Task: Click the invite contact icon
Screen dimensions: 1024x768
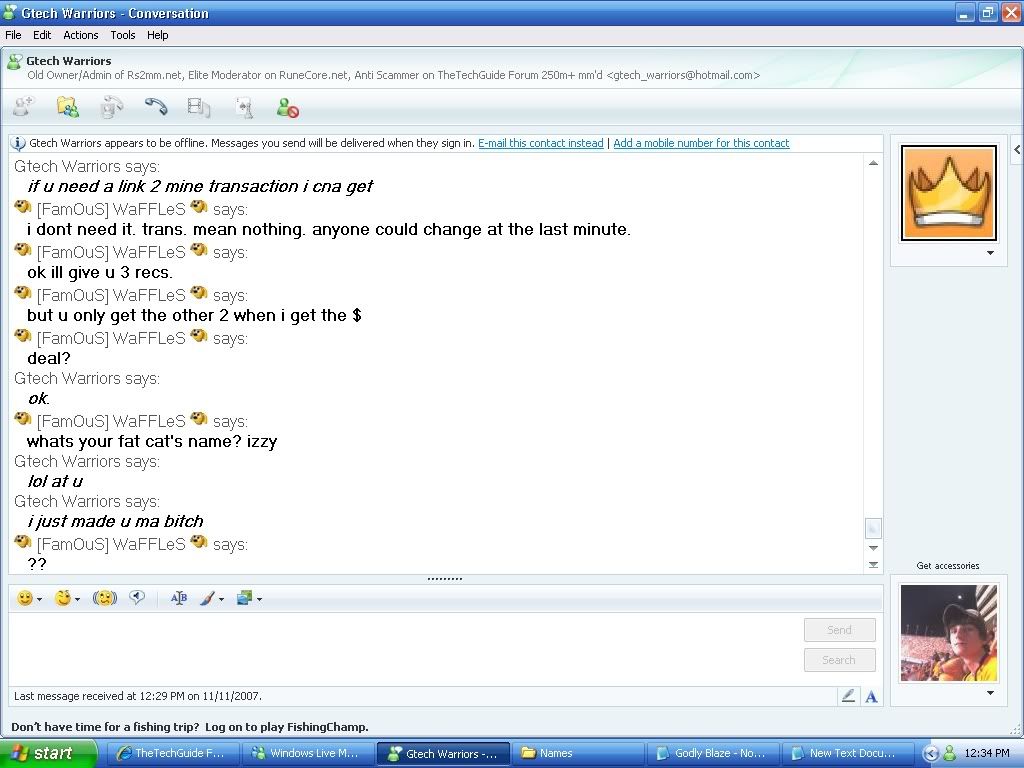Action: 23,107
